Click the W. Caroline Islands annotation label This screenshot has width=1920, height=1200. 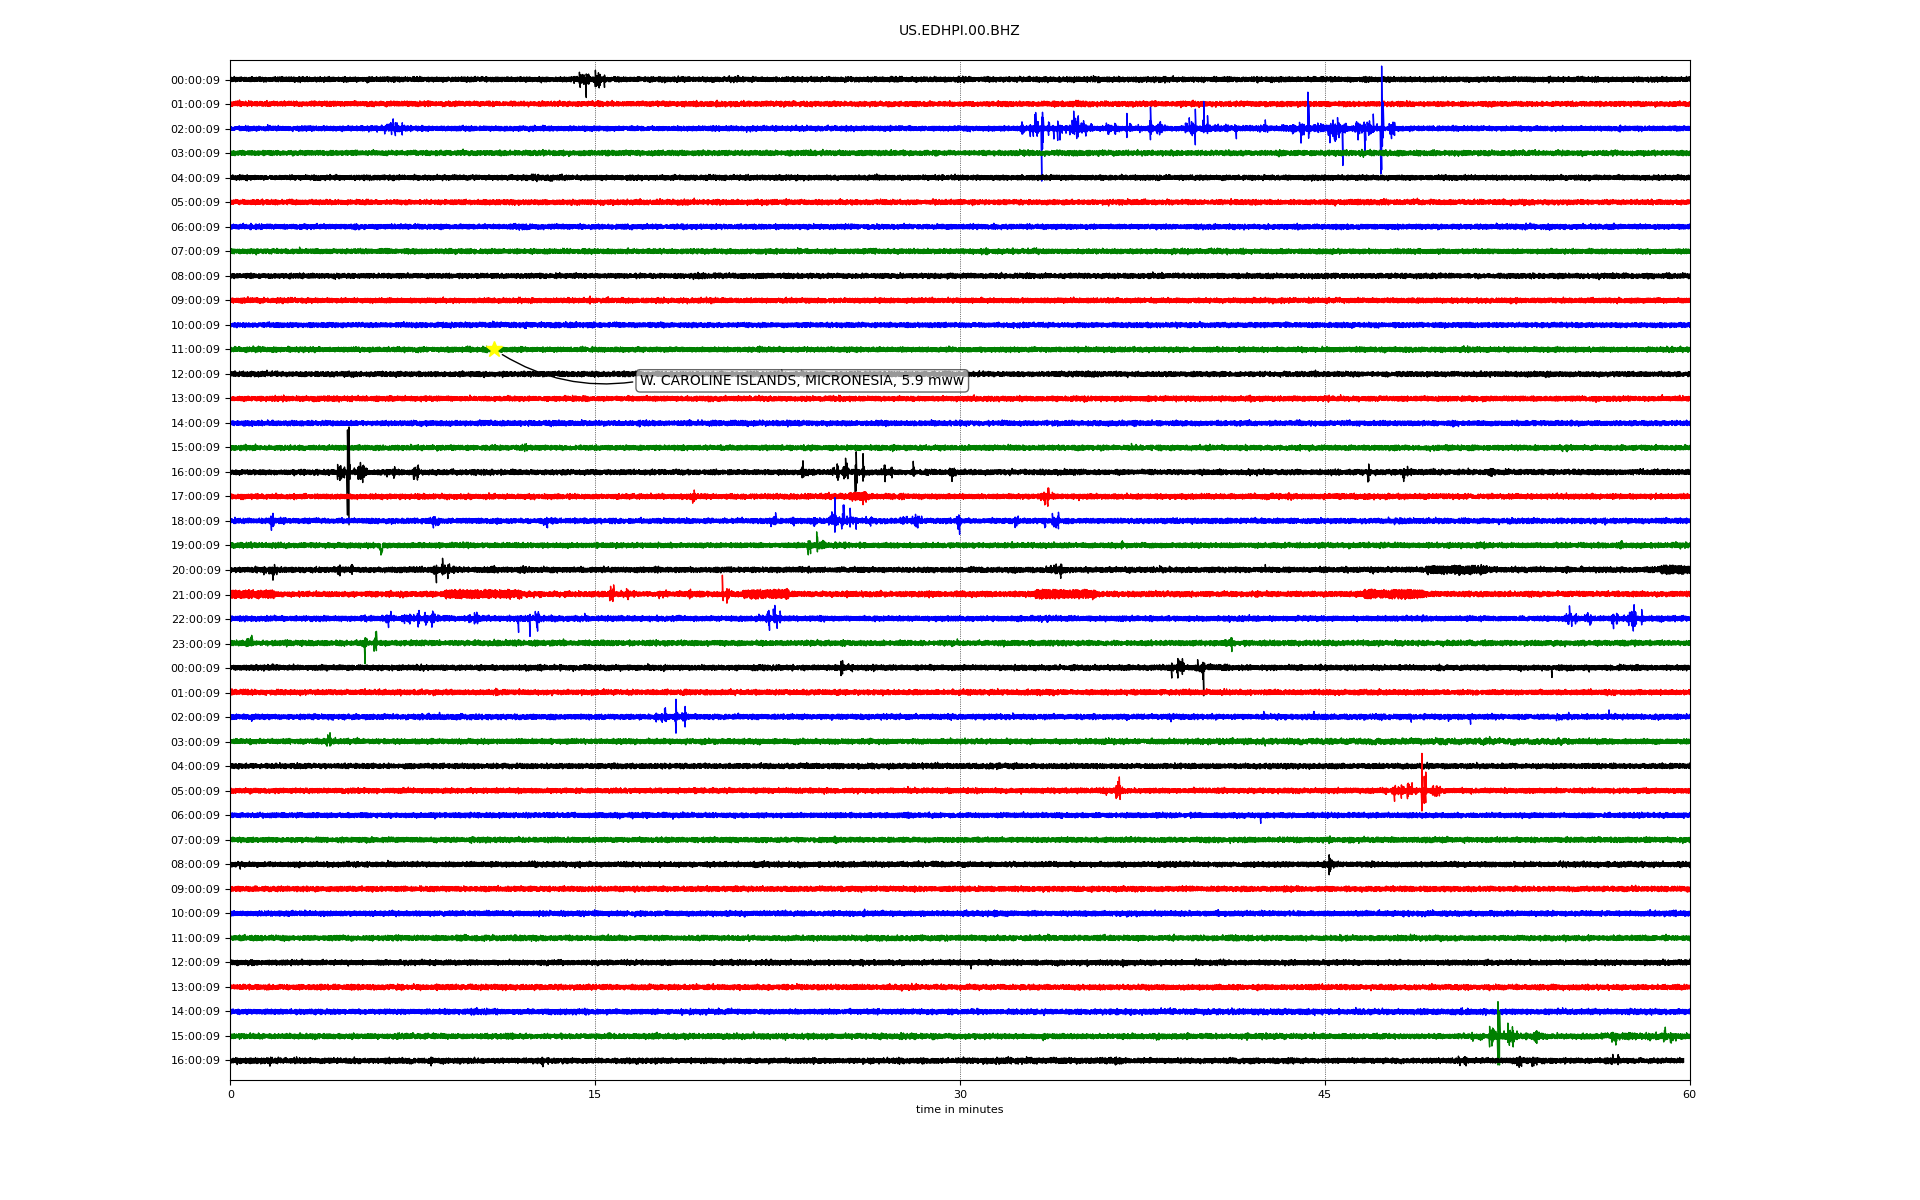tap(801, 381)
